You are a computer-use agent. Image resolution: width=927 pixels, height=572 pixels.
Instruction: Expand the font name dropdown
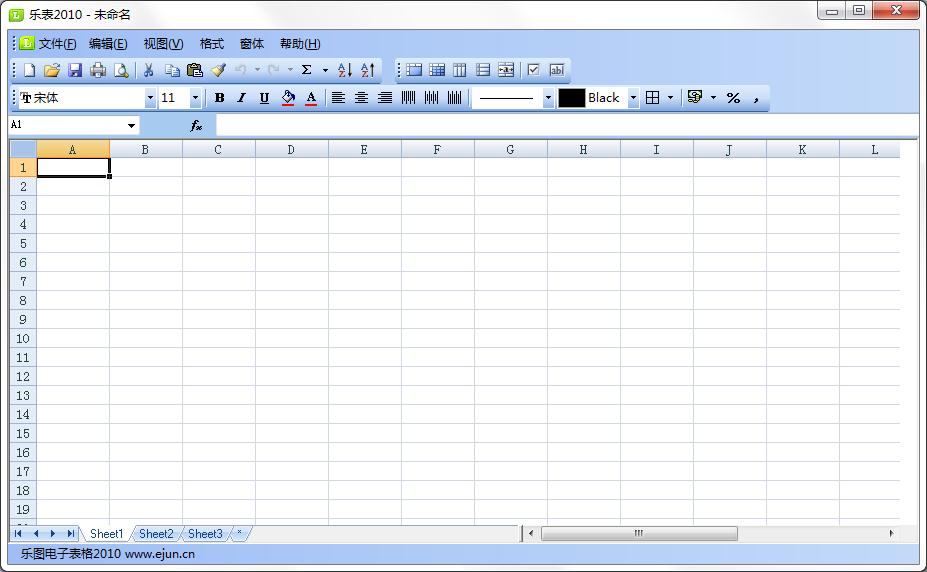coord(150,98)
